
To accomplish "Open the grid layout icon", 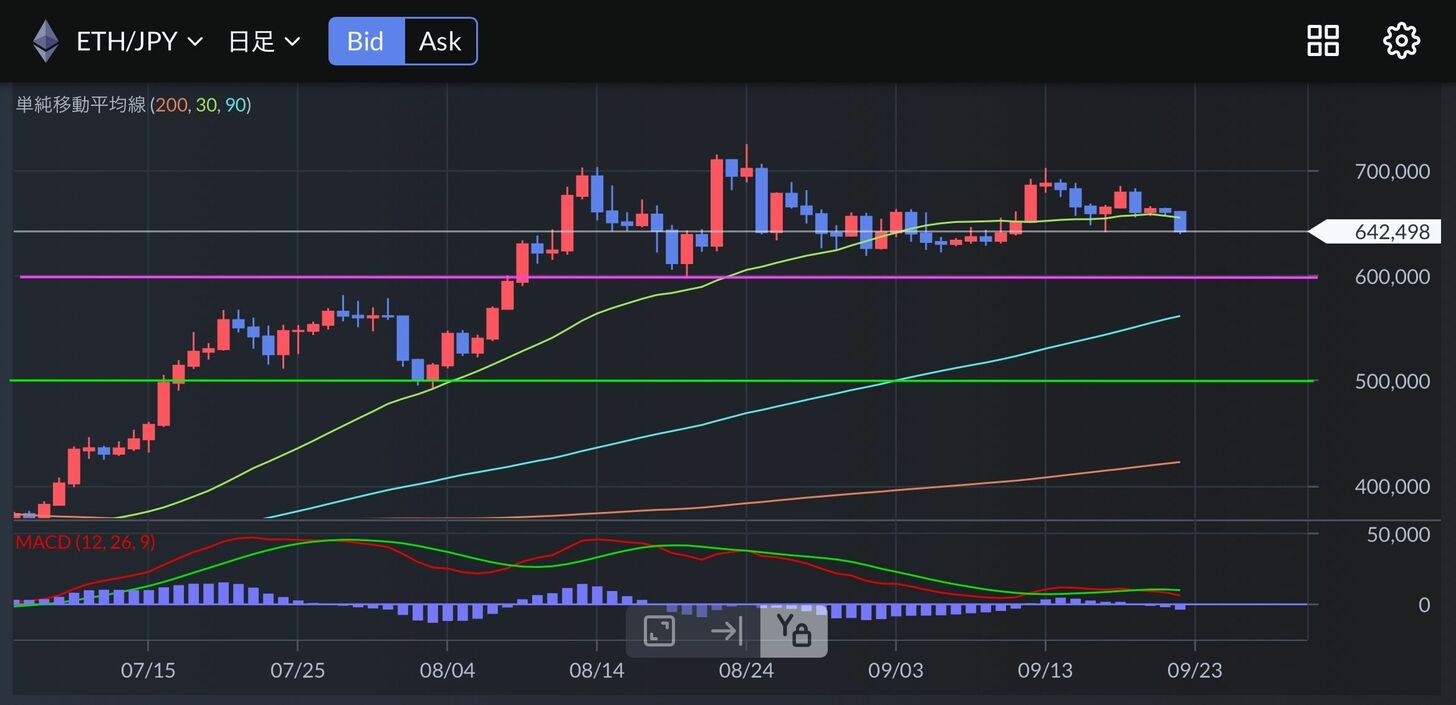I will (x=1323, y=41).
